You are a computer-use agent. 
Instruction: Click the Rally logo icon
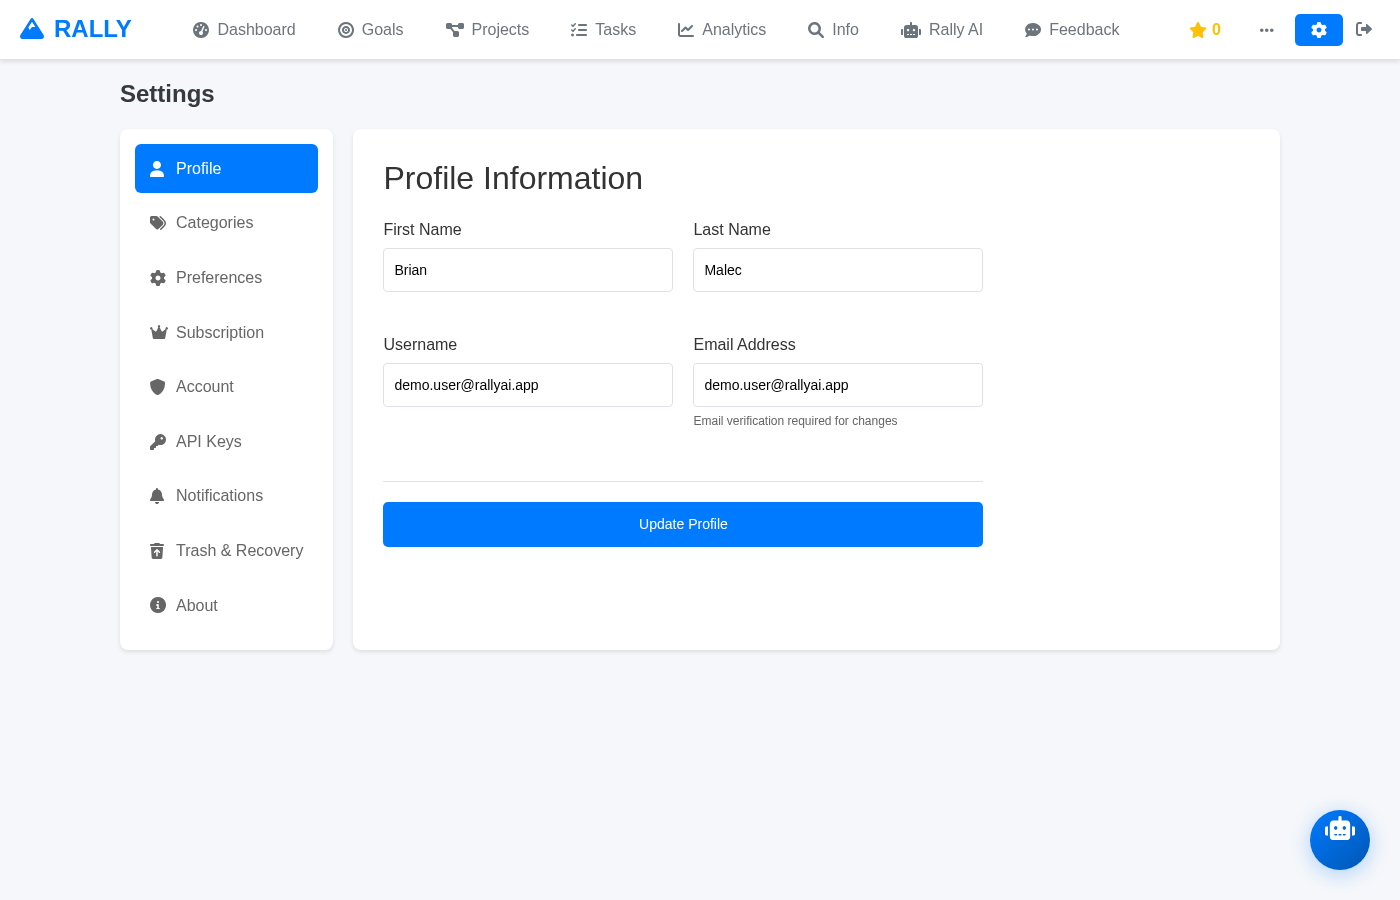click(32, 29)
